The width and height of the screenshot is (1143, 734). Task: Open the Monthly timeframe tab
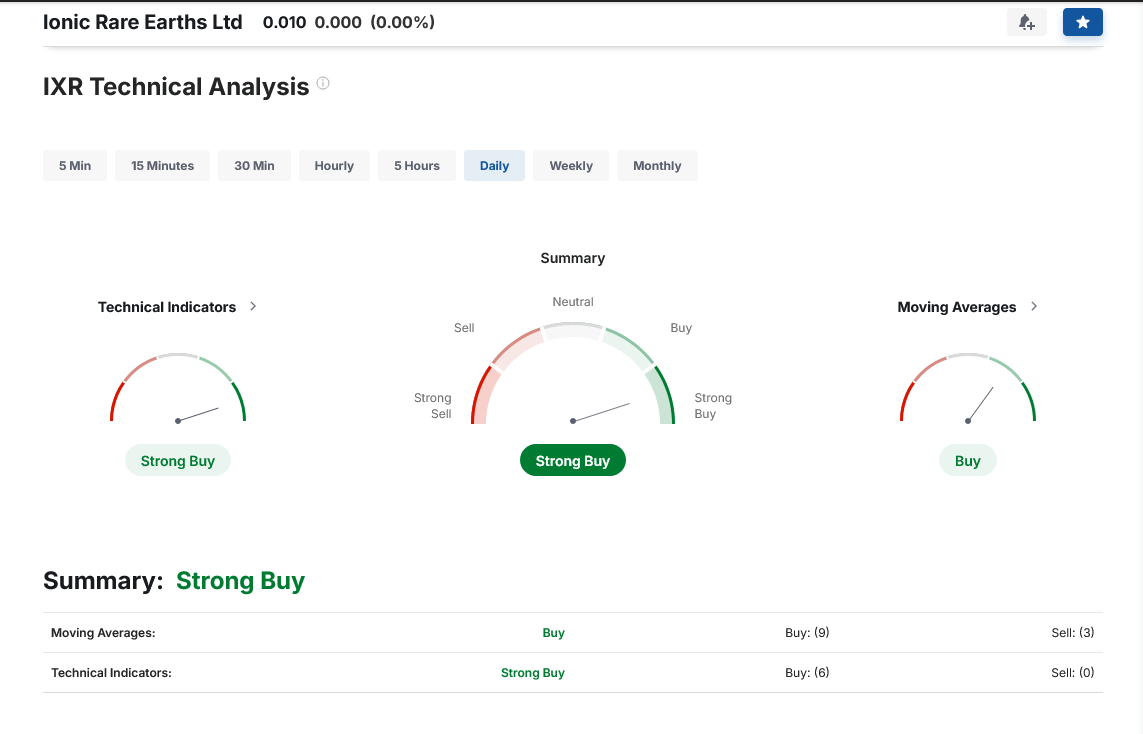click(657, 165)
